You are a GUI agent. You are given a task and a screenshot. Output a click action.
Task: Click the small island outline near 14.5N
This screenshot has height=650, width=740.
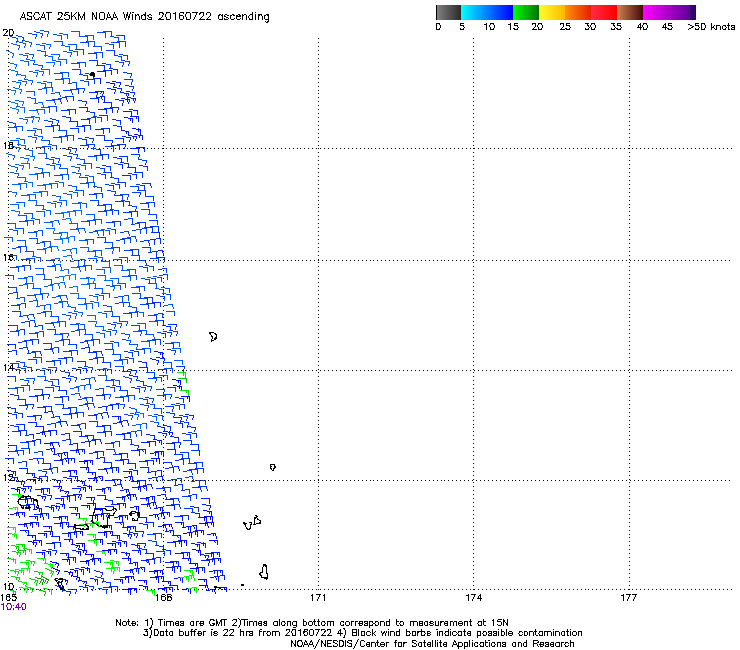(213, 337)
